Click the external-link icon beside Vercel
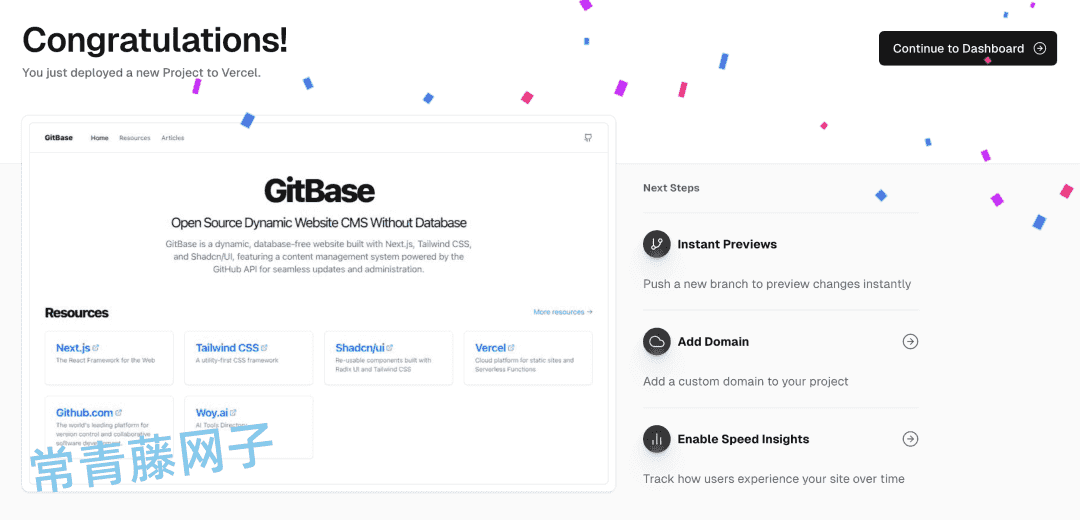Screen dimensions: 1080x520 (x=512, y=348)
